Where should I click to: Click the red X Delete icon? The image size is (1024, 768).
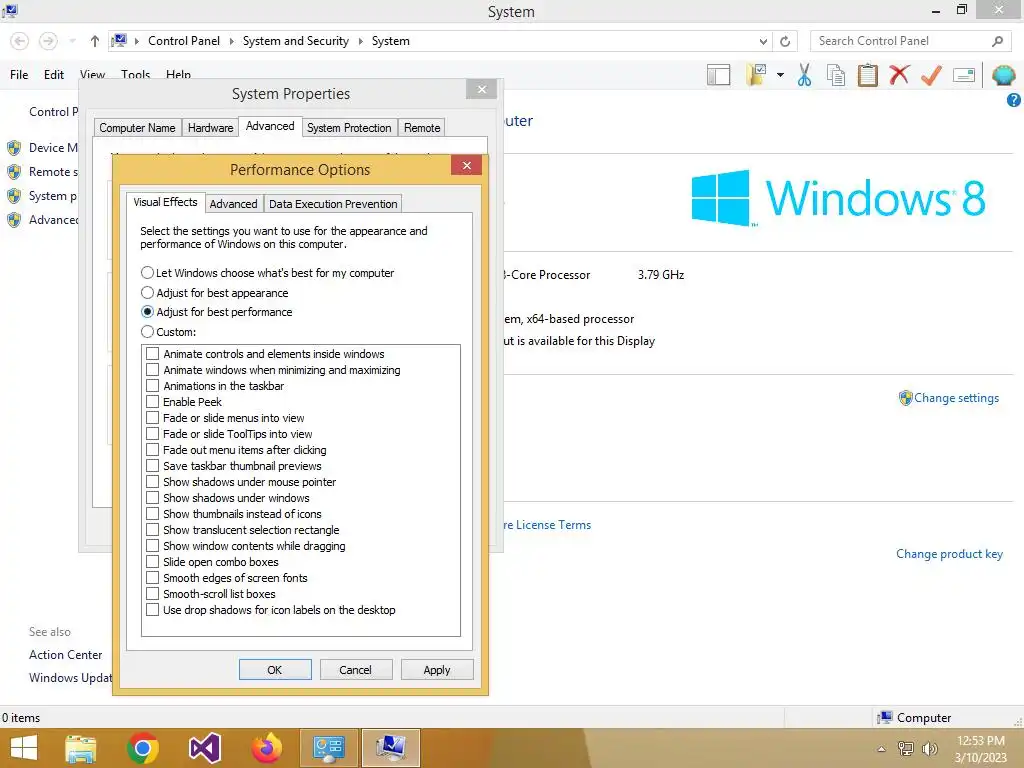pyautogui.click(x=899, y=74)
